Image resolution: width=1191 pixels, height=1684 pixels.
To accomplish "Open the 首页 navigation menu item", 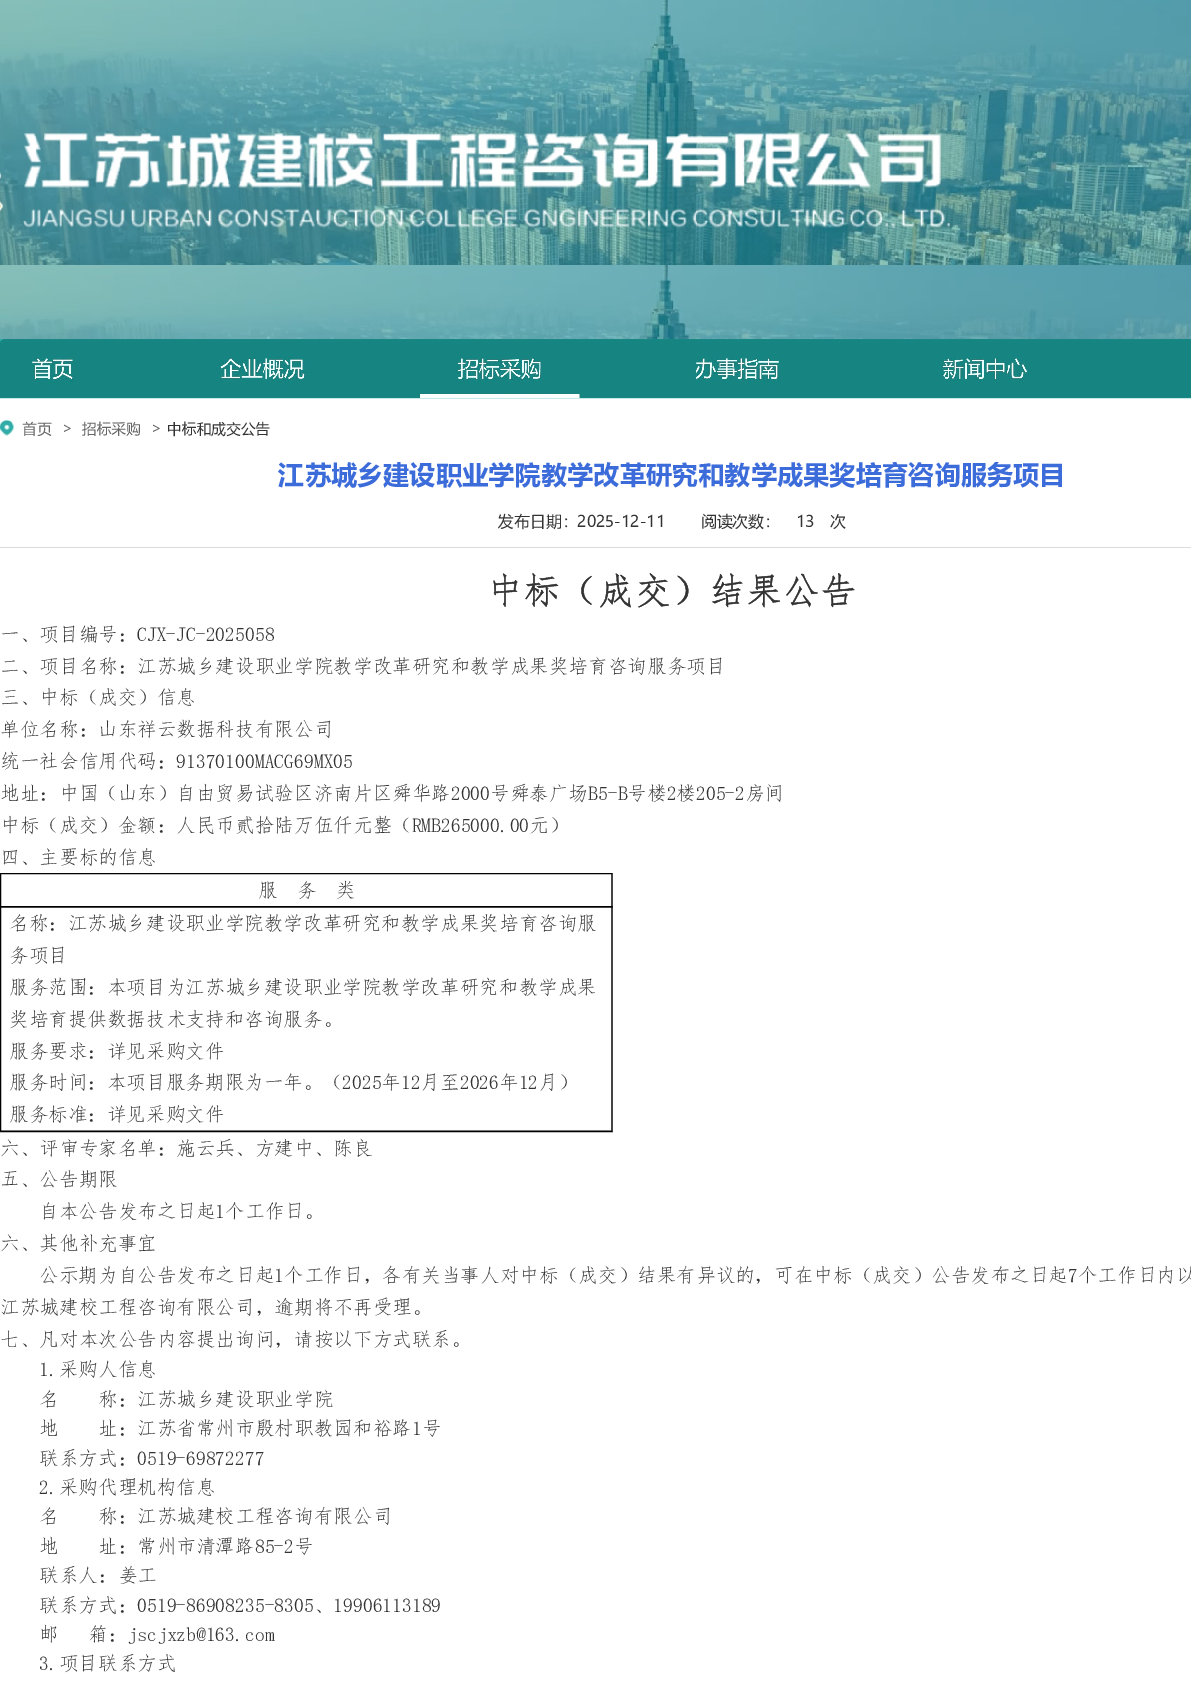I will pos(52,369).
